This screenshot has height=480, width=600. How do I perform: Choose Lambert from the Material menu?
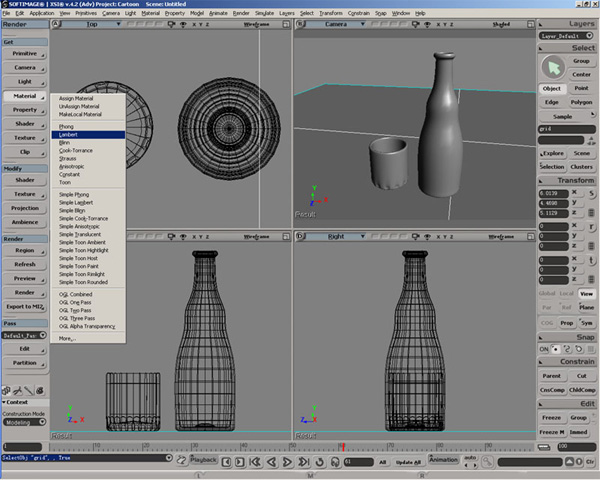pyautogui.click(x=88, y=135)
